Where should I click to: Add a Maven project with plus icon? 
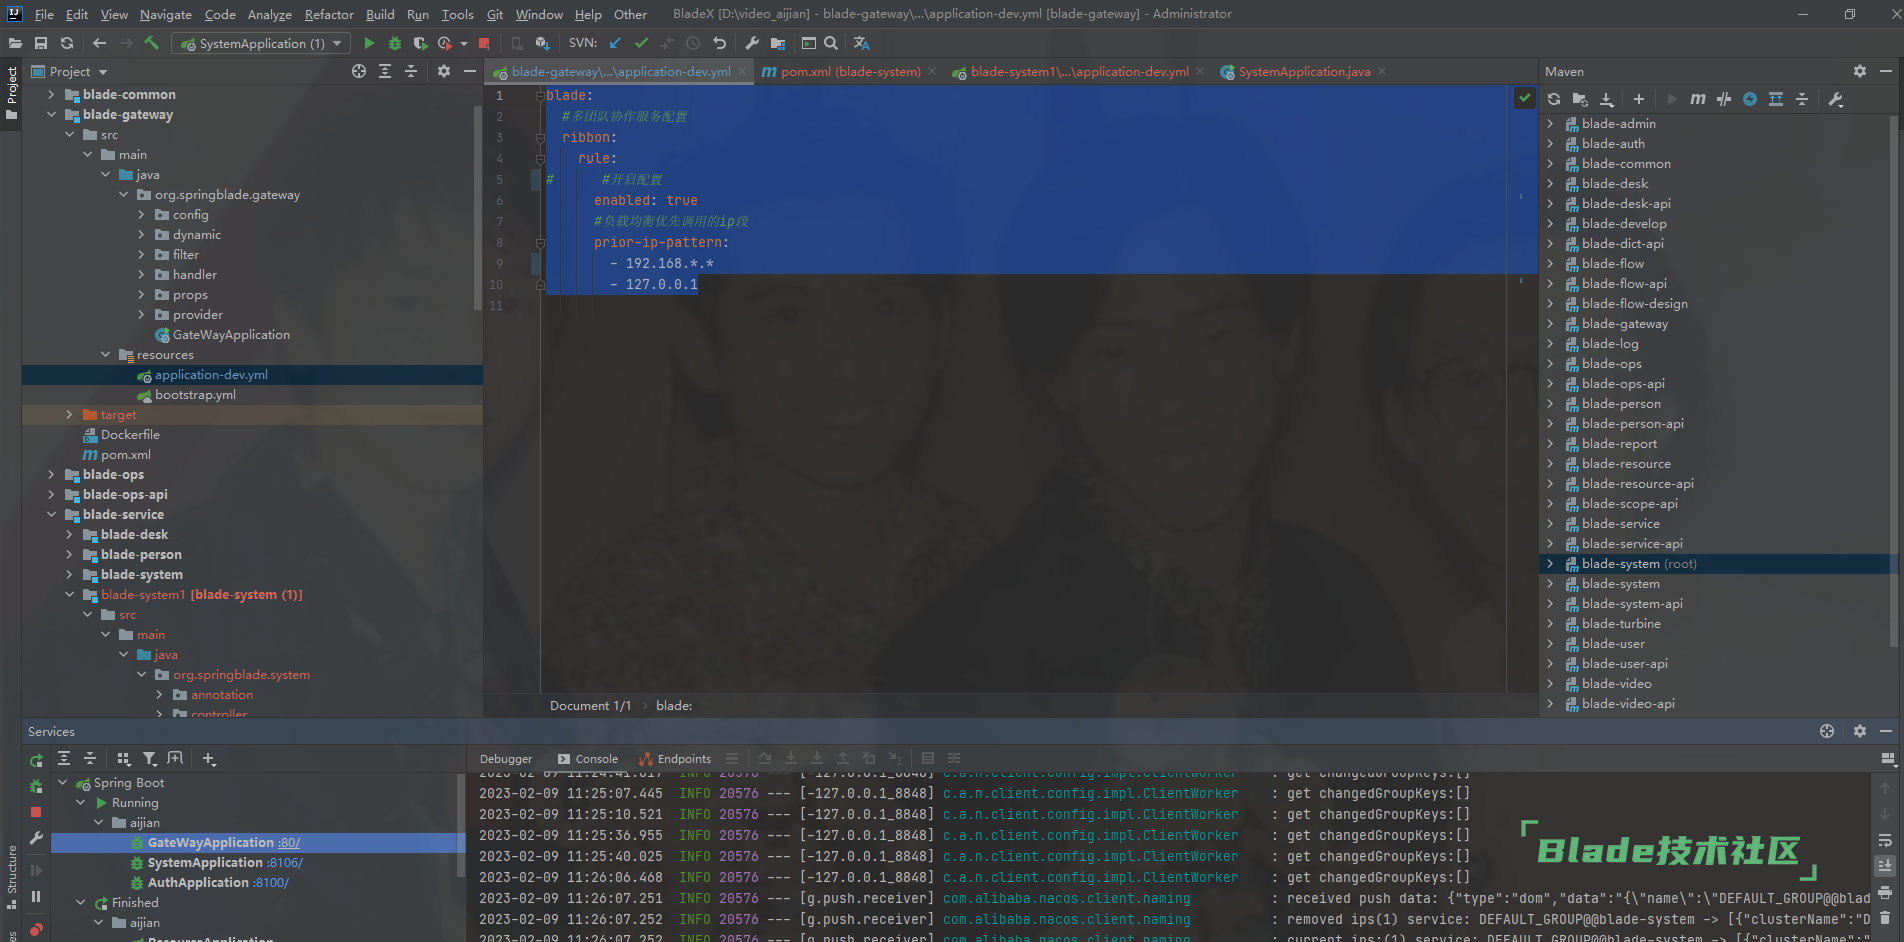pos(1639,99)
